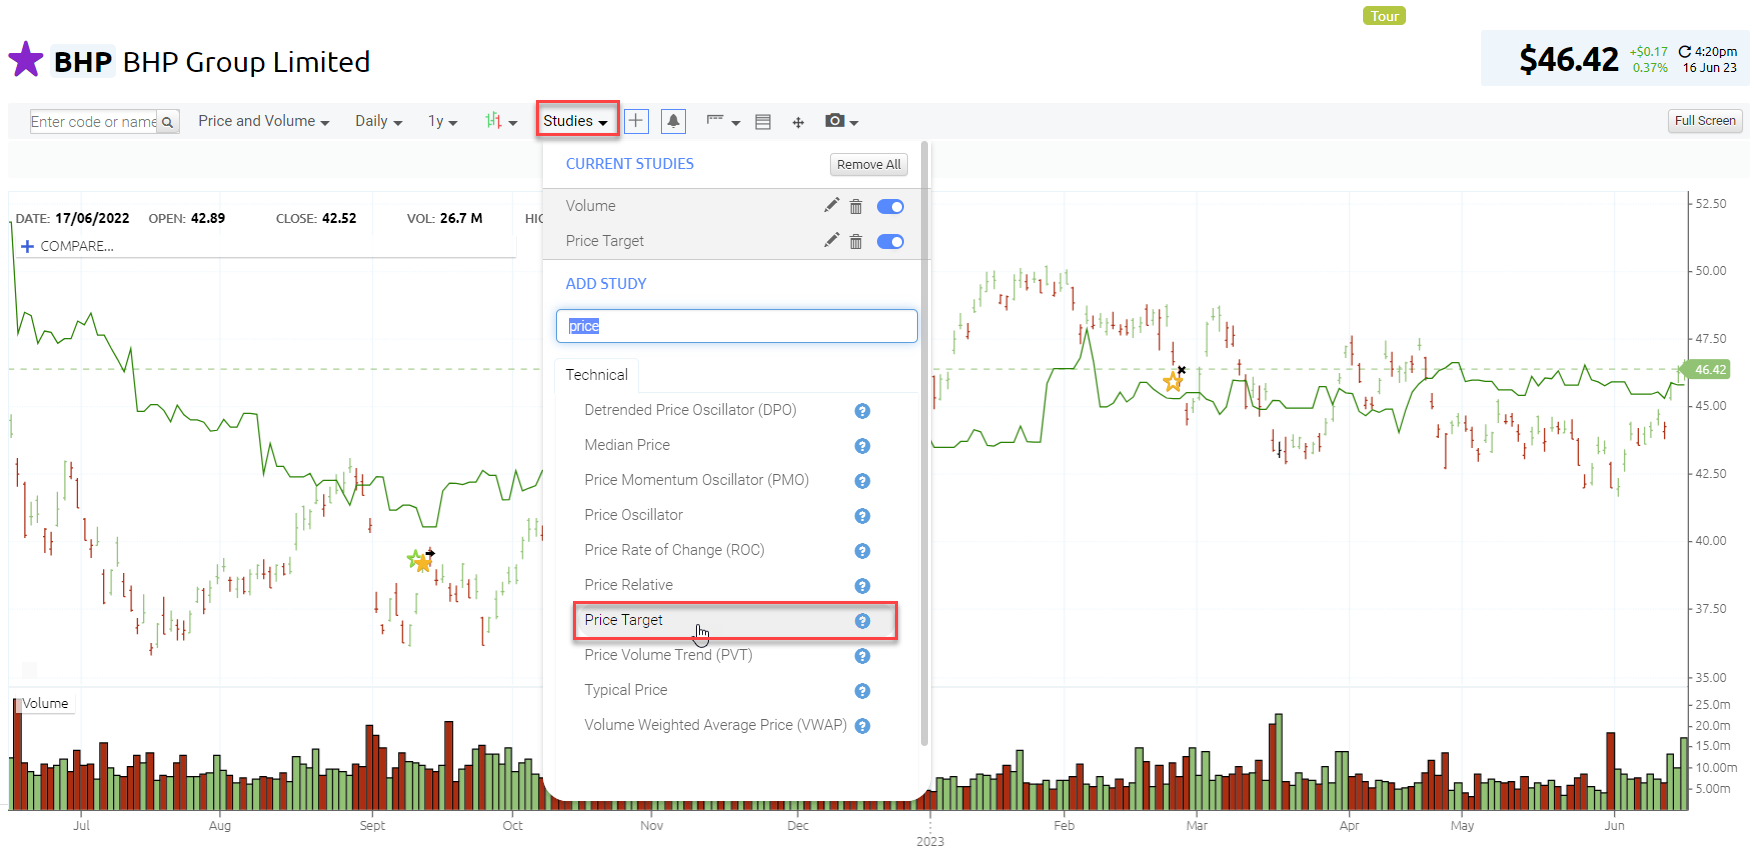Viewport: 1754px width, 851px height.
Task: Open help for Price Oscillator study
Action: (862, 516)
